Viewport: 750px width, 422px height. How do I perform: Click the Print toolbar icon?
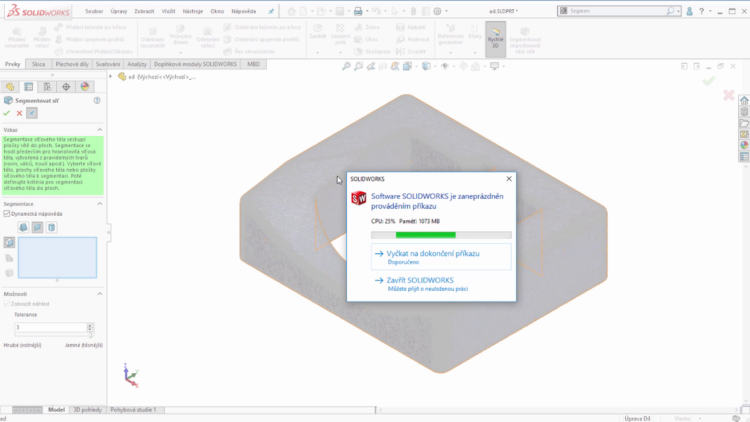pyautogui.click(x=358, y=11)
